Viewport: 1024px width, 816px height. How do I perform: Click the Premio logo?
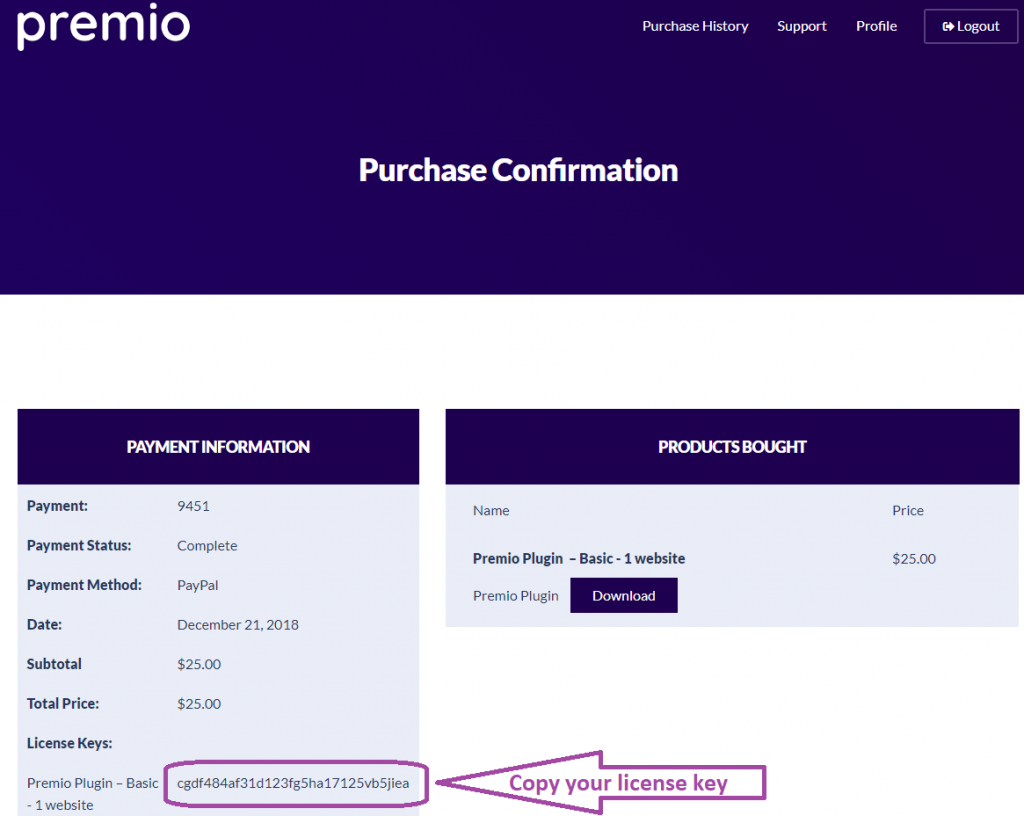pyautogui.click(x=102, y=27)
